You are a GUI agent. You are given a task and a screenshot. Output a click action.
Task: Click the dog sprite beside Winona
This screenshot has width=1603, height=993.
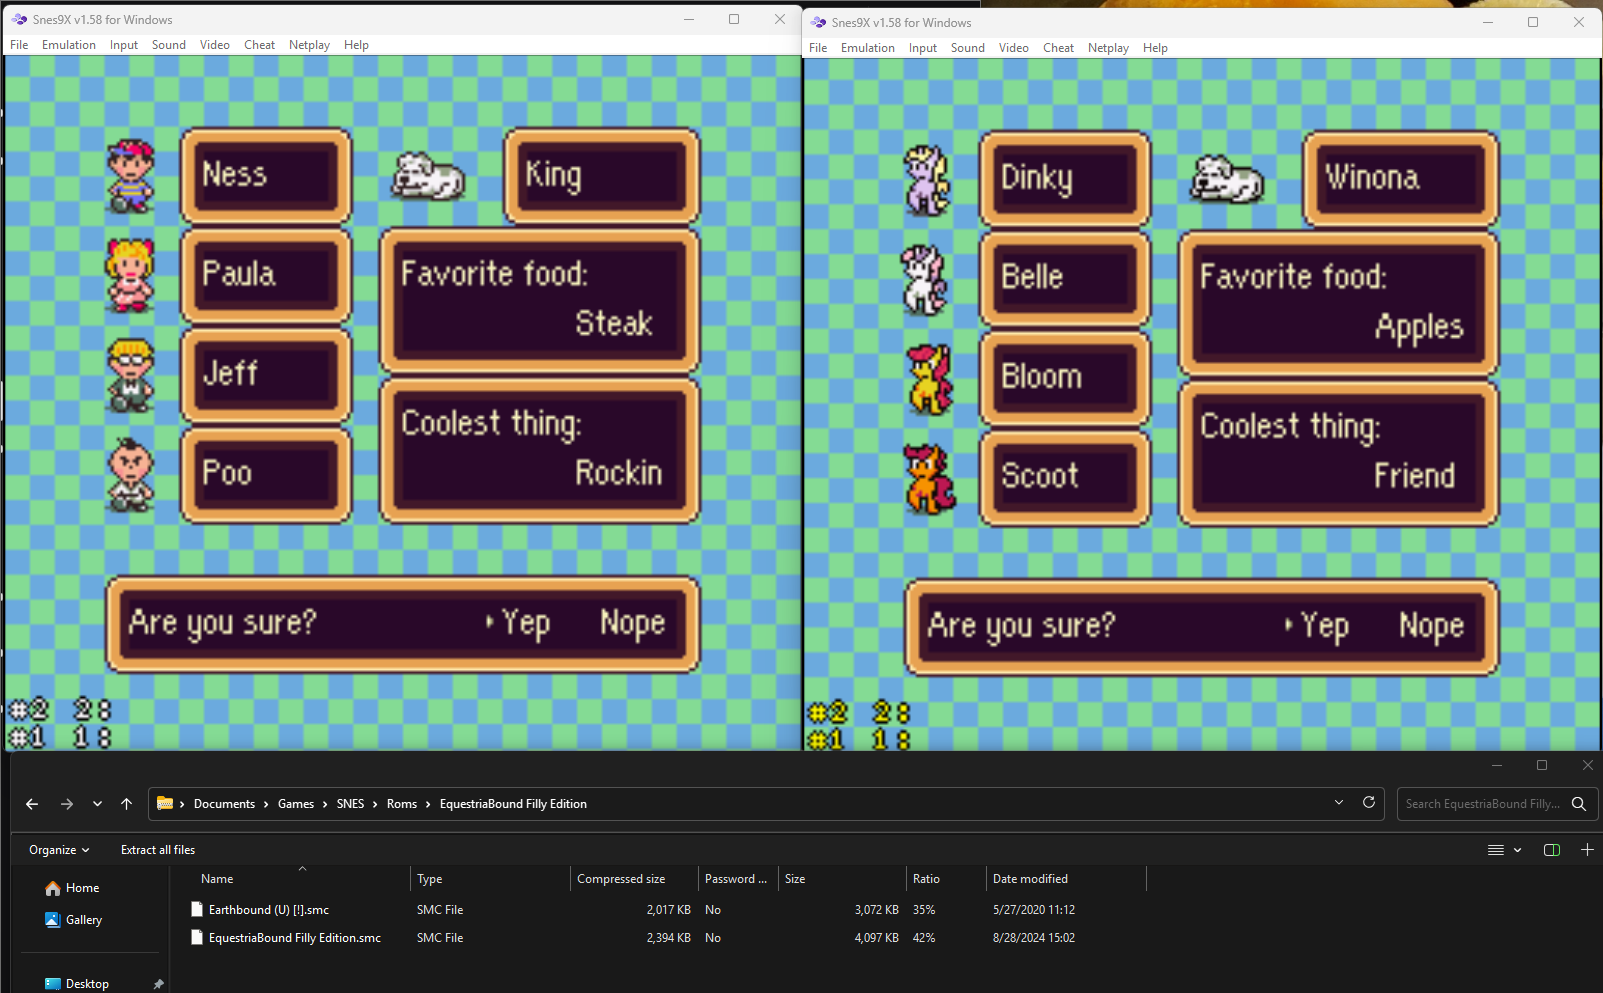pos(1227,179)
